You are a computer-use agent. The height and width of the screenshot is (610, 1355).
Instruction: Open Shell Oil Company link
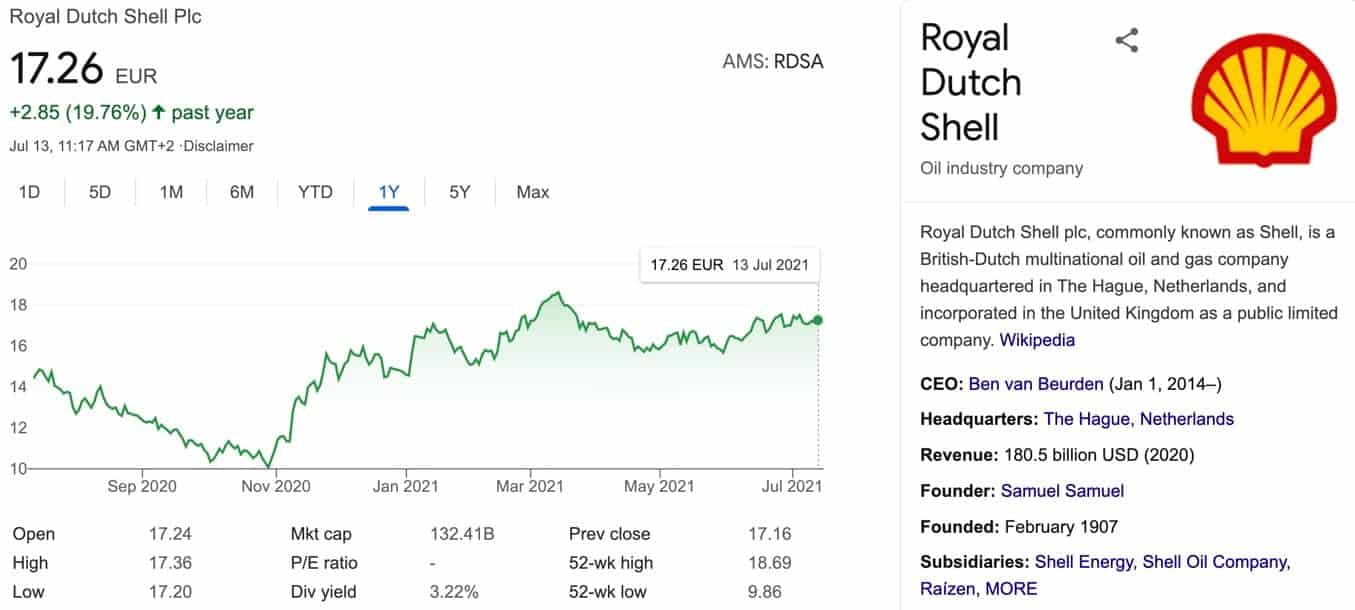(x=1216, y=562)
